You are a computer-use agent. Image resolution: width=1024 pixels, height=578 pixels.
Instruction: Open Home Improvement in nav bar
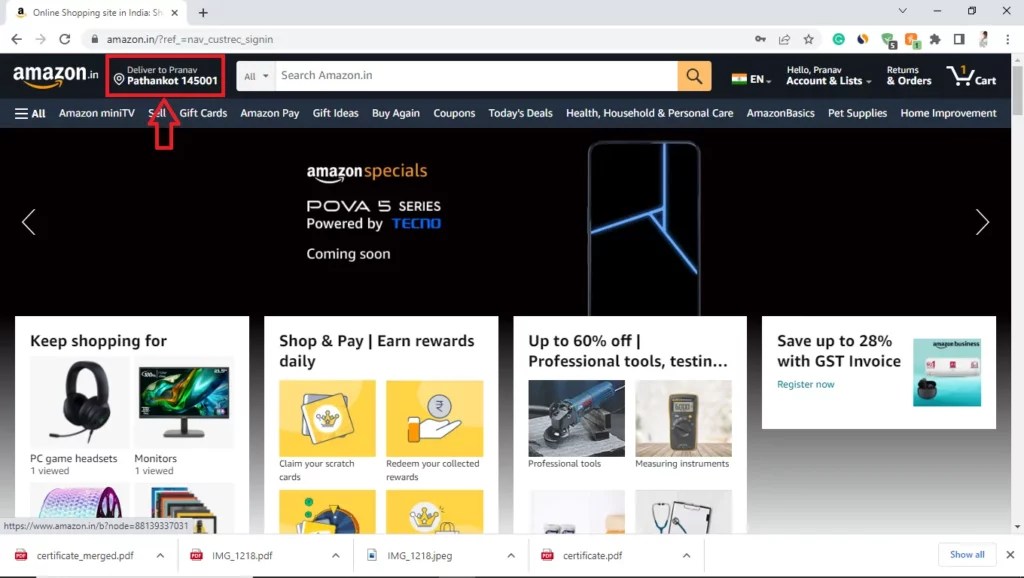(948, 114)
